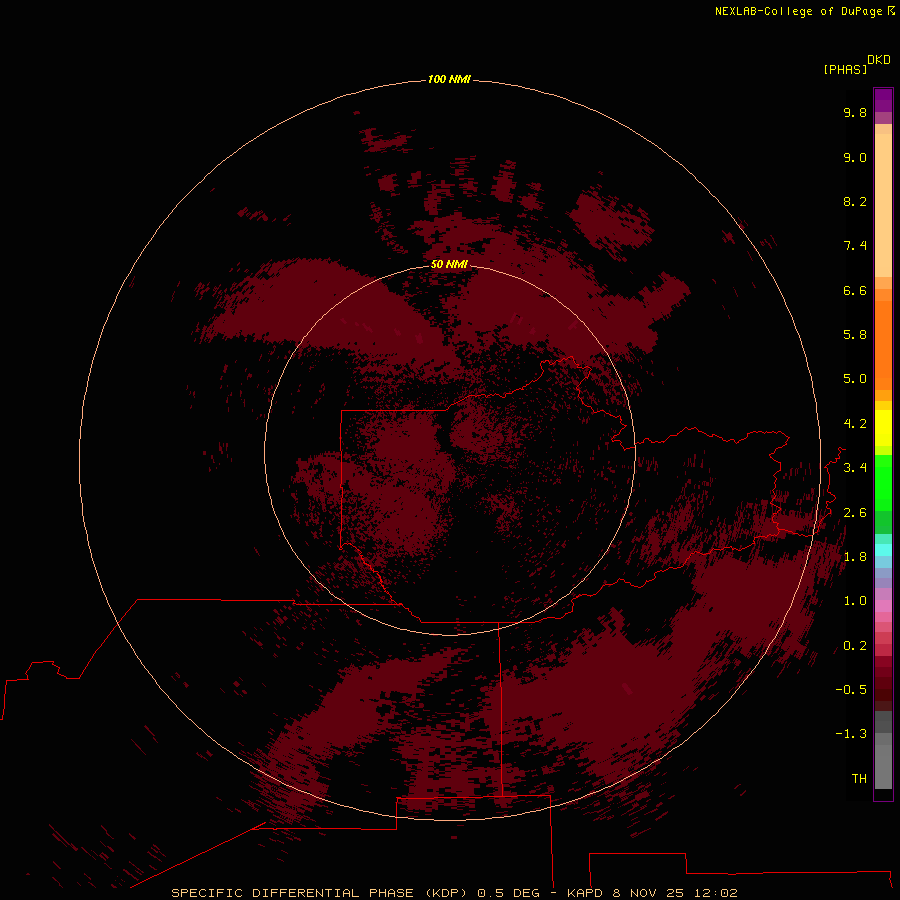
Task: Click the 5.0 scale value
Action: click(855, 379)
